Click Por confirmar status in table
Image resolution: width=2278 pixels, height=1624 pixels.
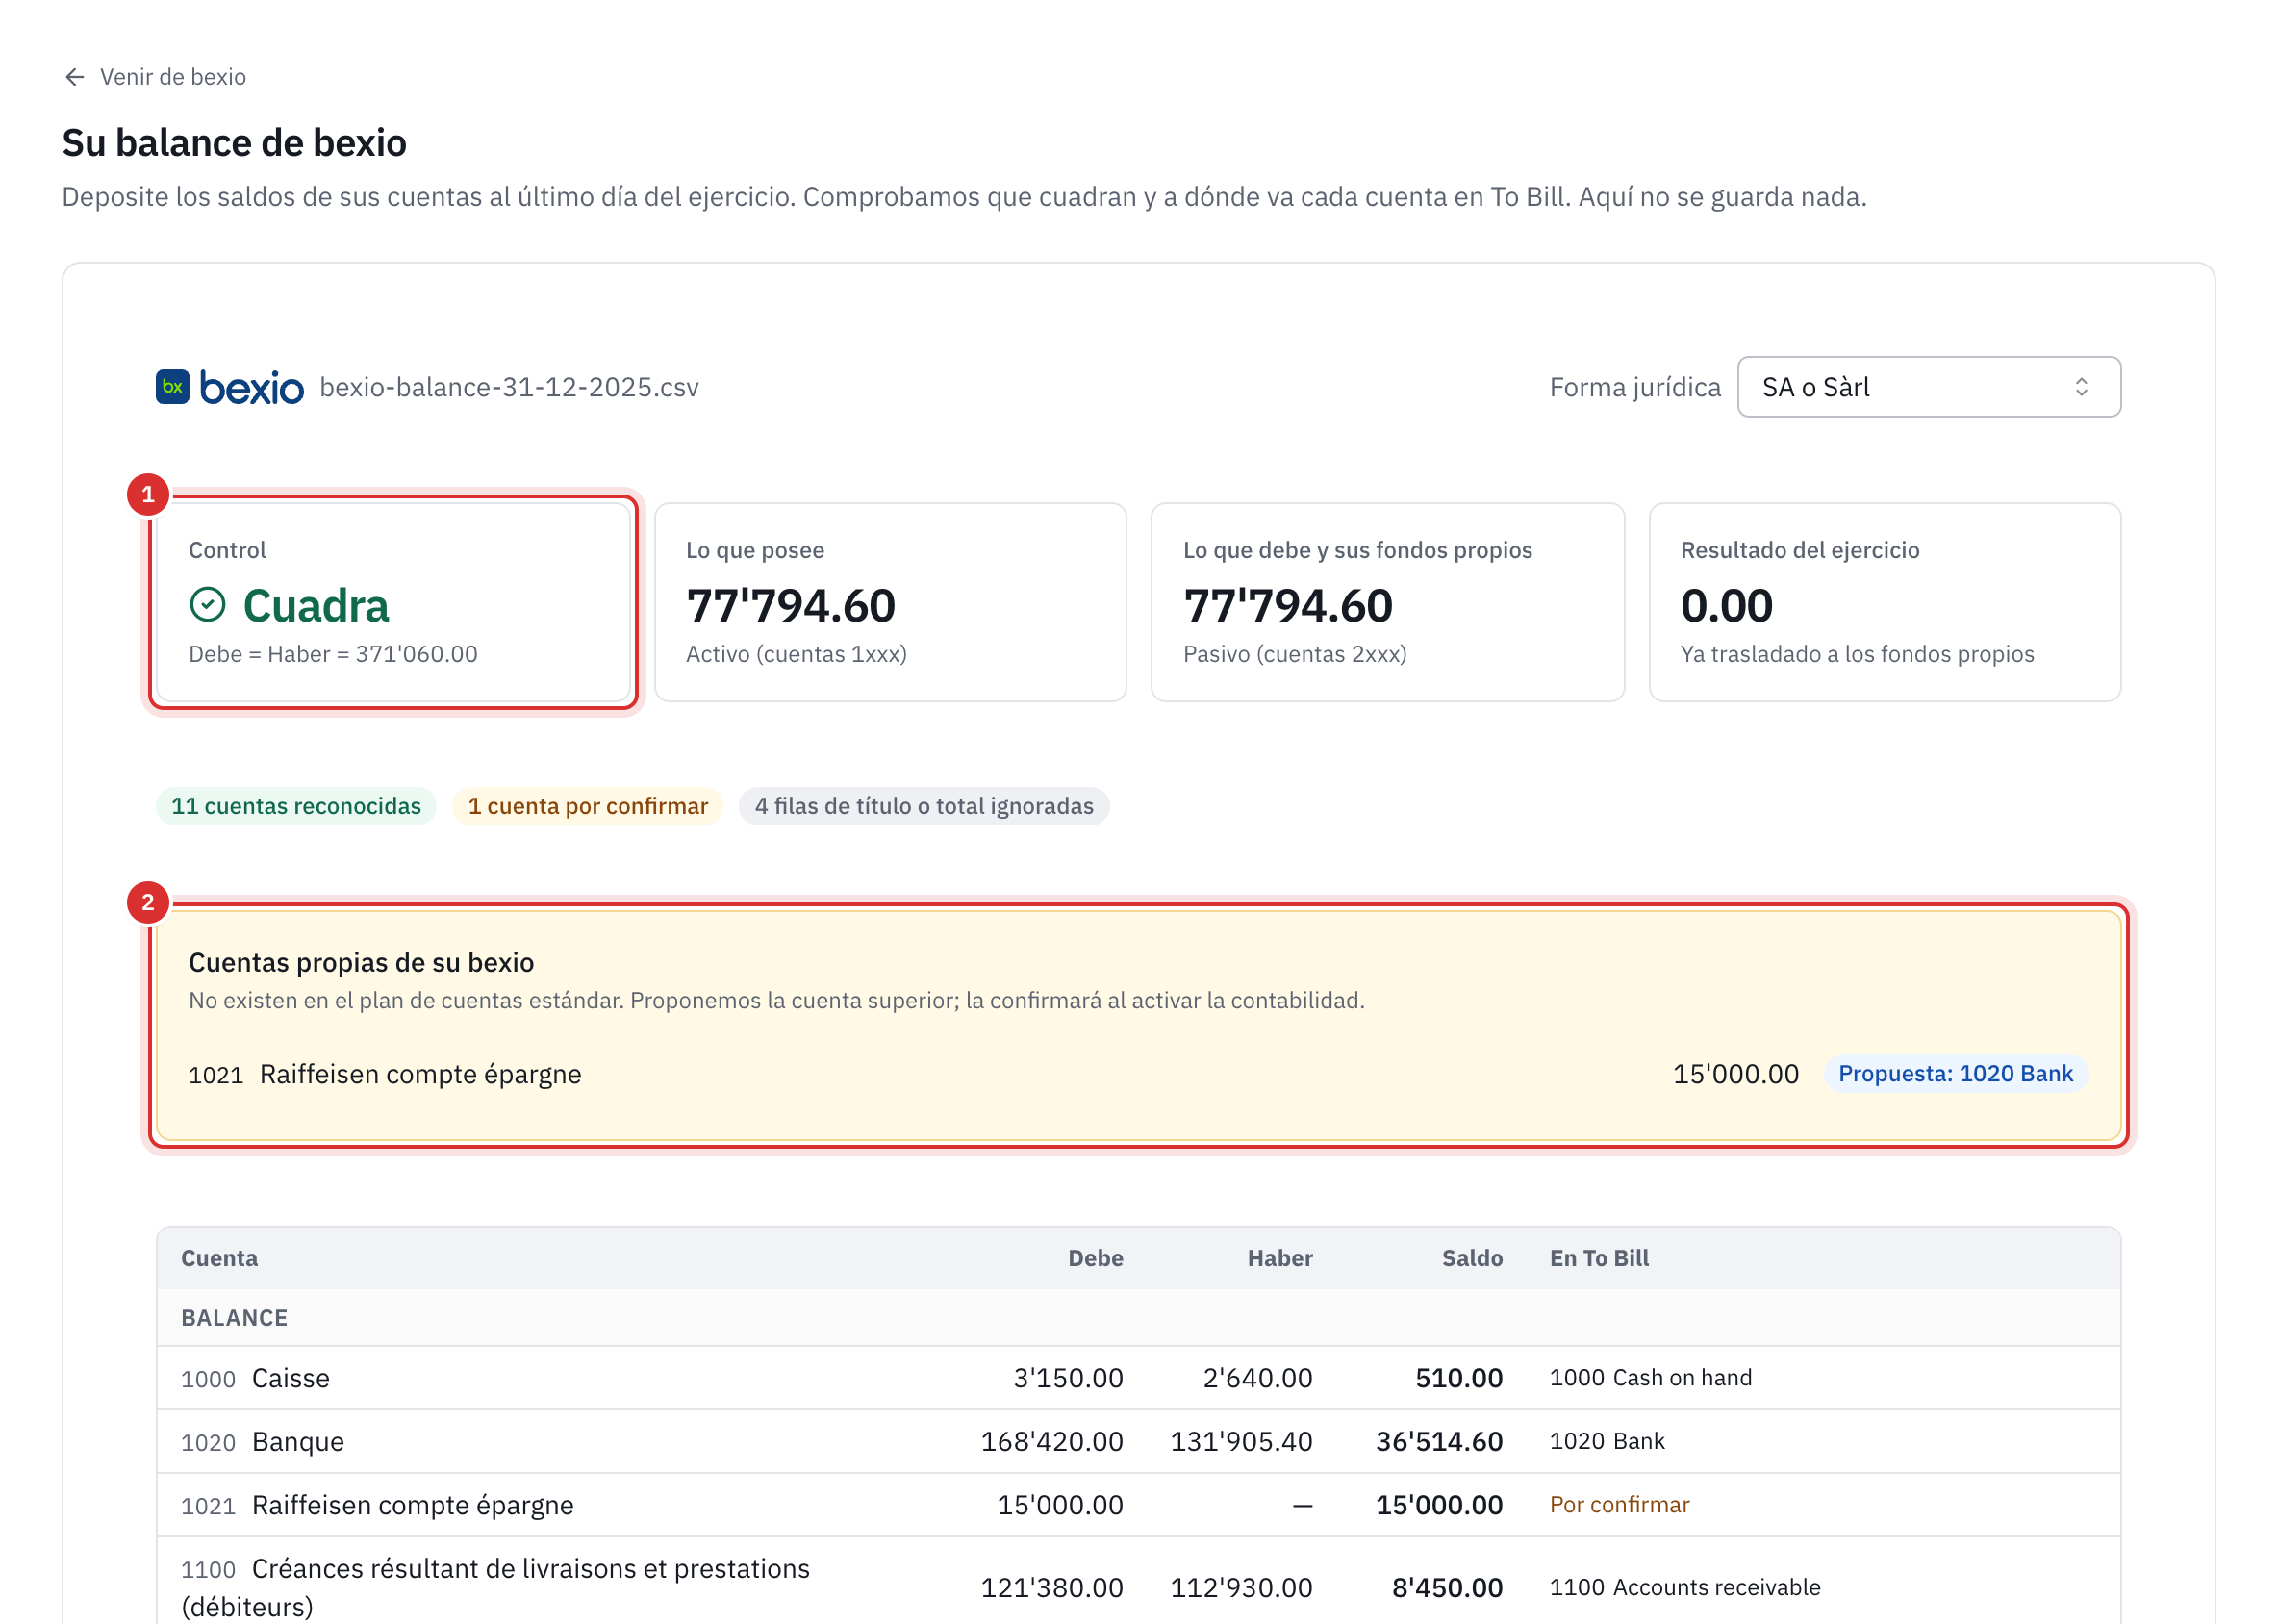(1619, 1505)
